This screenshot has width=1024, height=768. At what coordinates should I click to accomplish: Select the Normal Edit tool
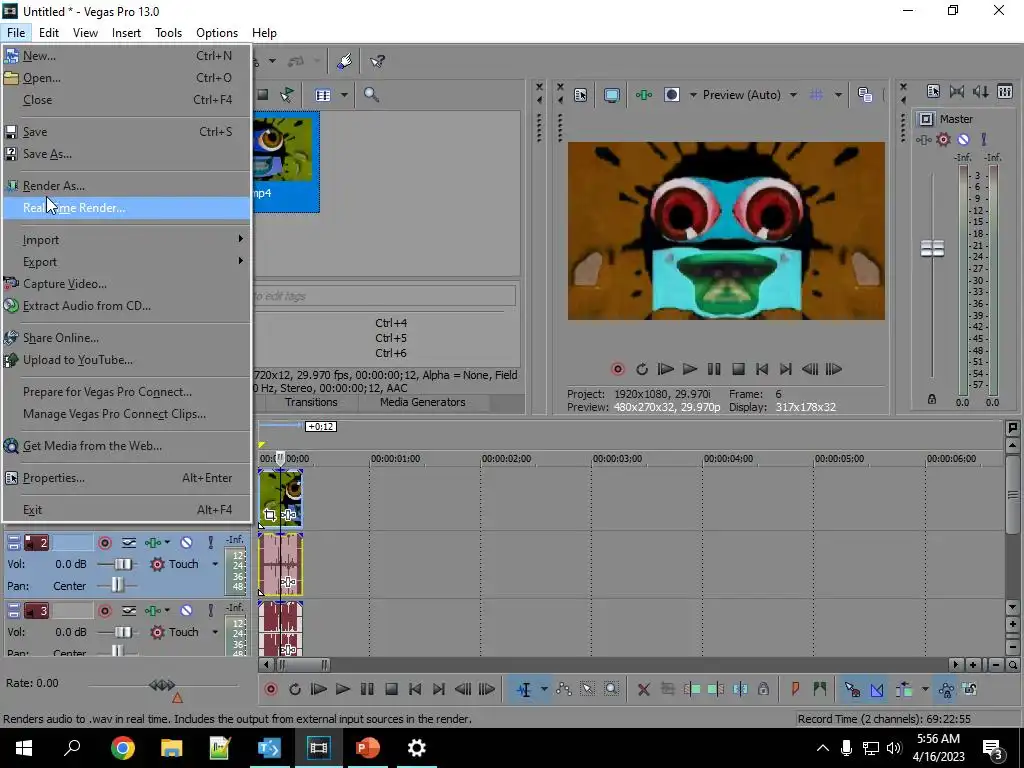524,689
